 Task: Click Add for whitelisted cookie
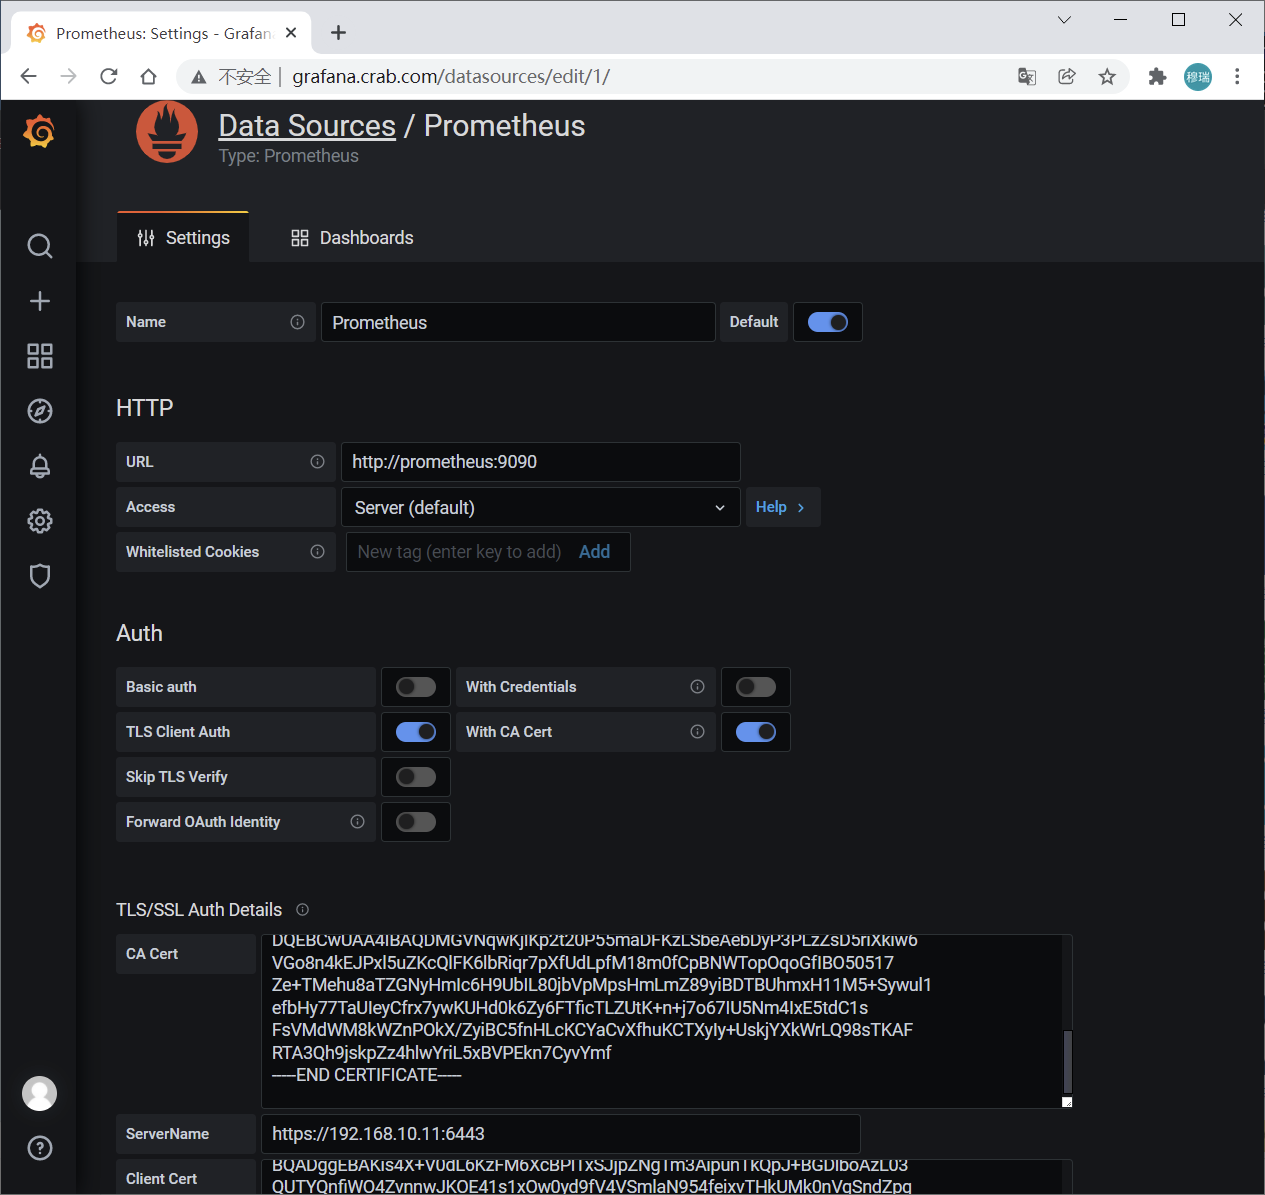coord(594,552)
